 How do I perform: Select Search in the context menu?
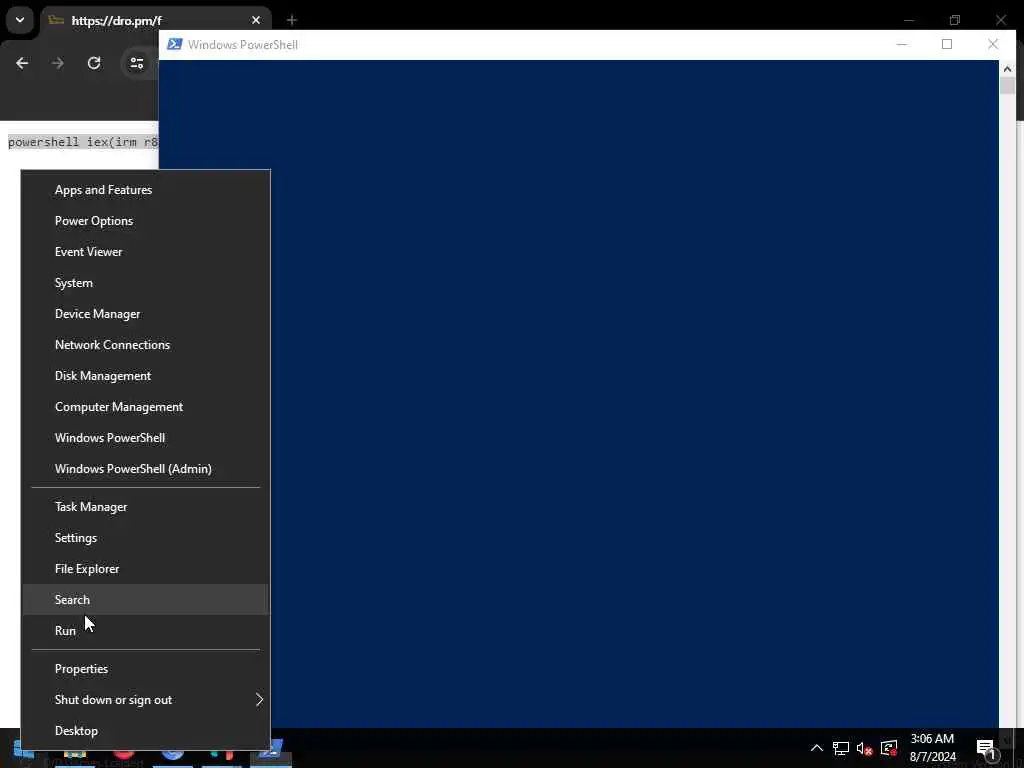coord(146,600)
